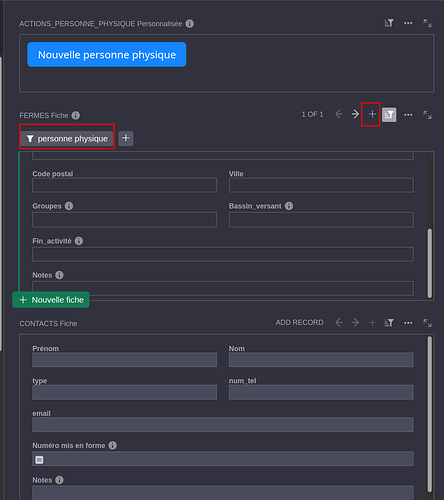The image size is (444, 500).
Task: Expand the FERMES widget to fullscreen
Action: coord(427,115)
